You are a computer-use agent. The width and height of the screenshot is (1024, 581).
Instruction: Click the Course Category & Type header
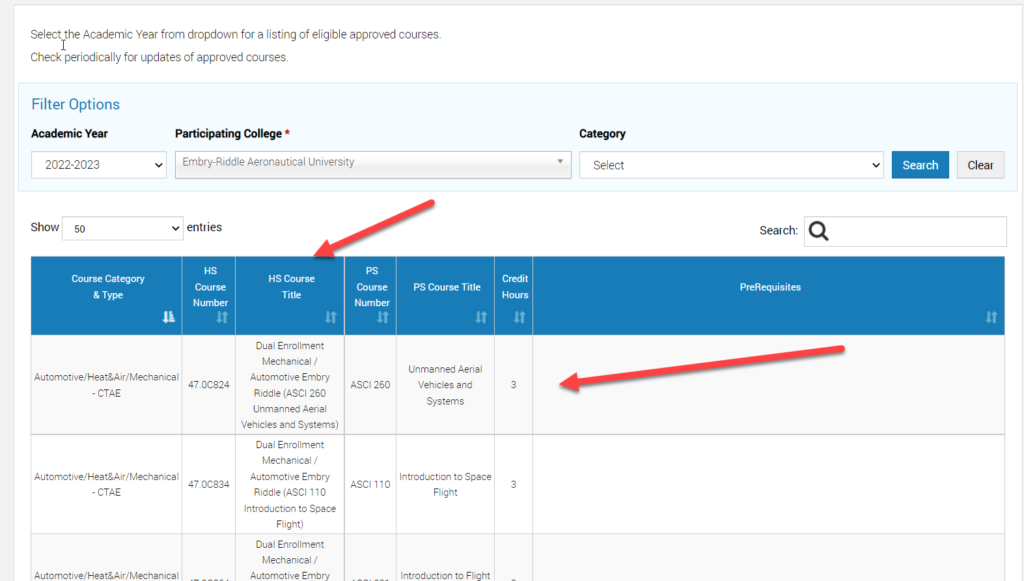pos(106,287)
